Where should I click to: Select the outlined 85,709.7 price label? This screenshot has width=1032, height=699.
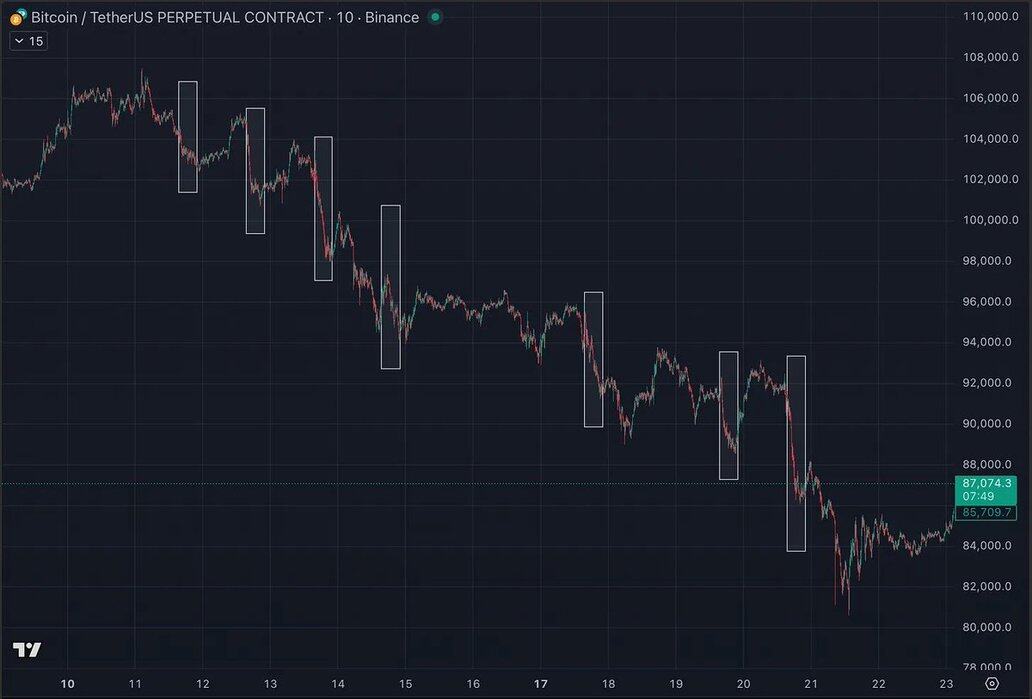tap(988, 513)
